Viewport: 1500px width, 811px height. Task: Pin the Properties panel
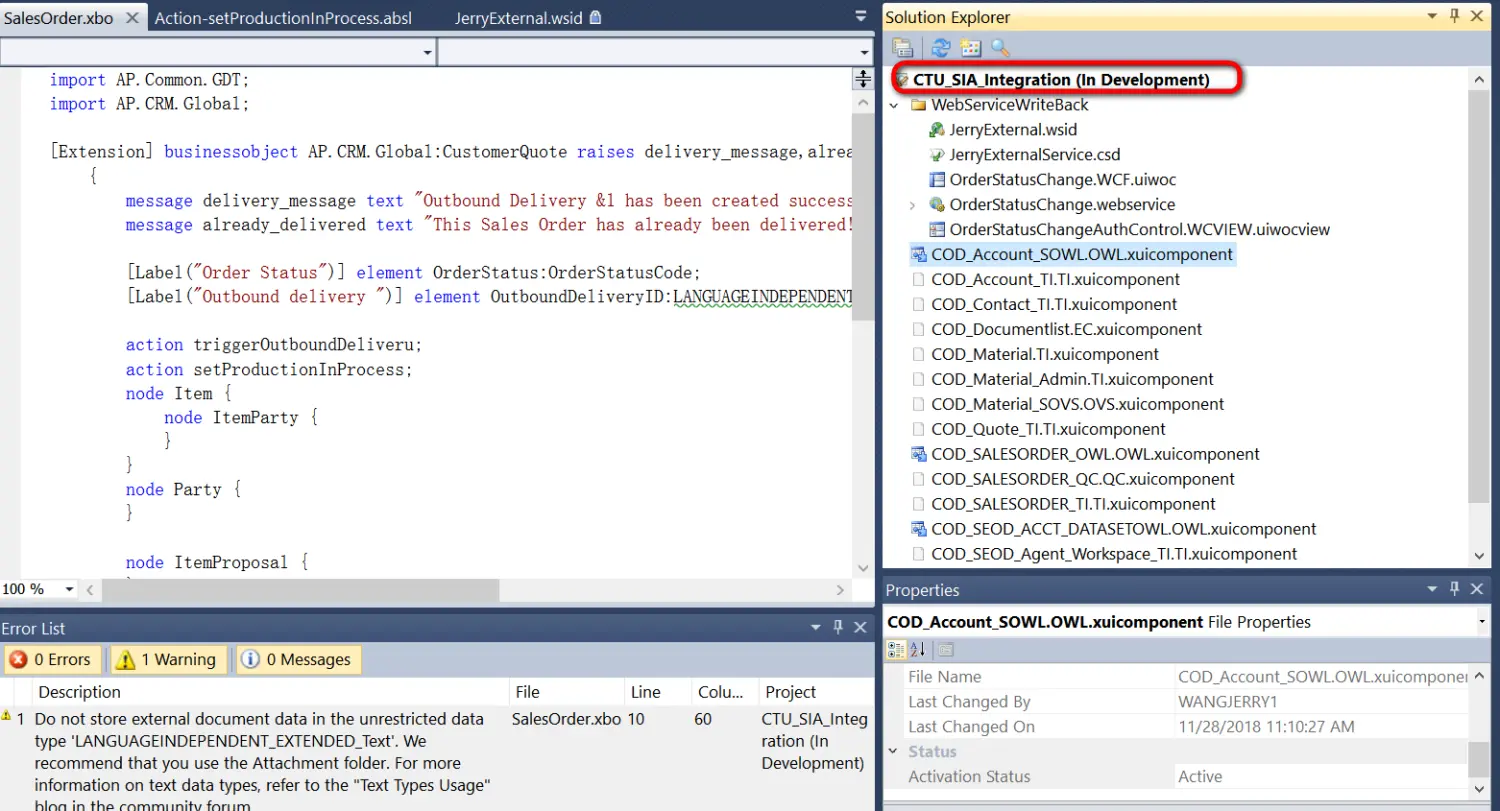pyautogui.click(x=1454, y=589)
